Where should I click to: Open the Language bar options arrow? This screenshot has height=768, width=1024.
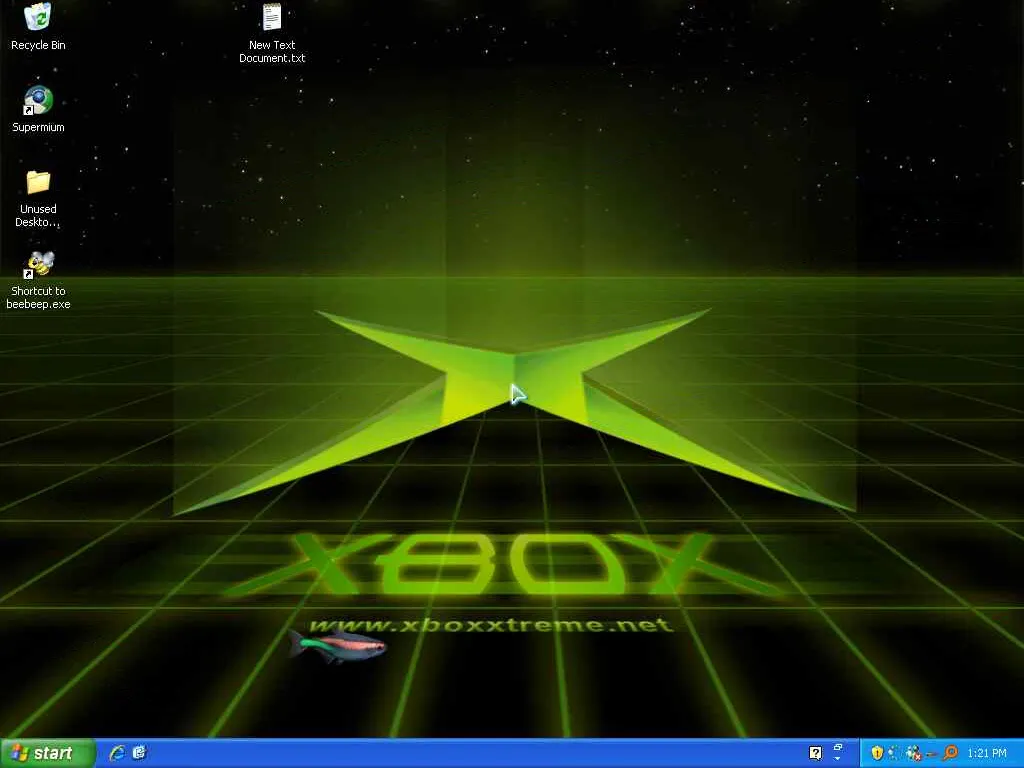click(x=837, y=758)
